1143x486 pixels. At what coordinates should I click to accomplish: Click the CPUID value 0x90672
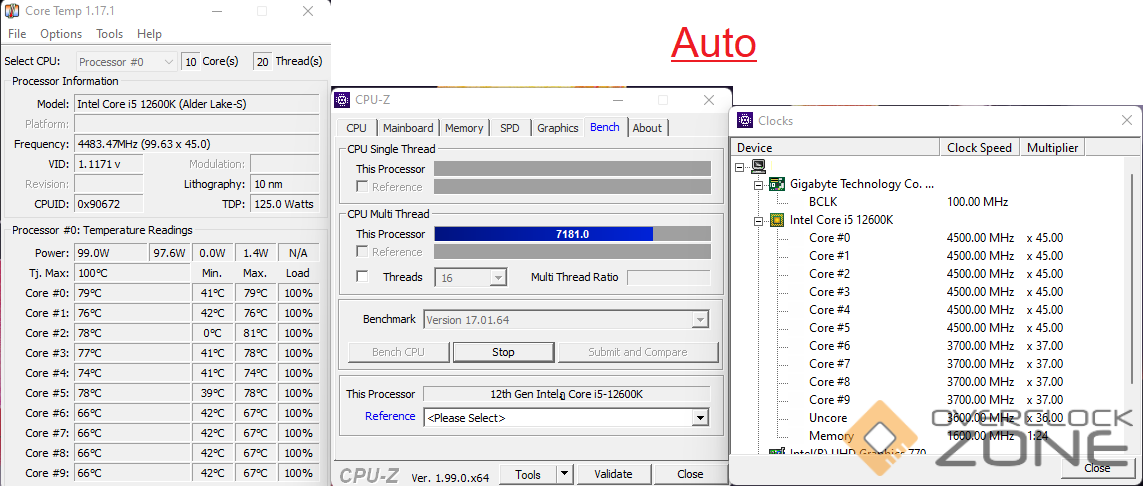tap(109, 204)
